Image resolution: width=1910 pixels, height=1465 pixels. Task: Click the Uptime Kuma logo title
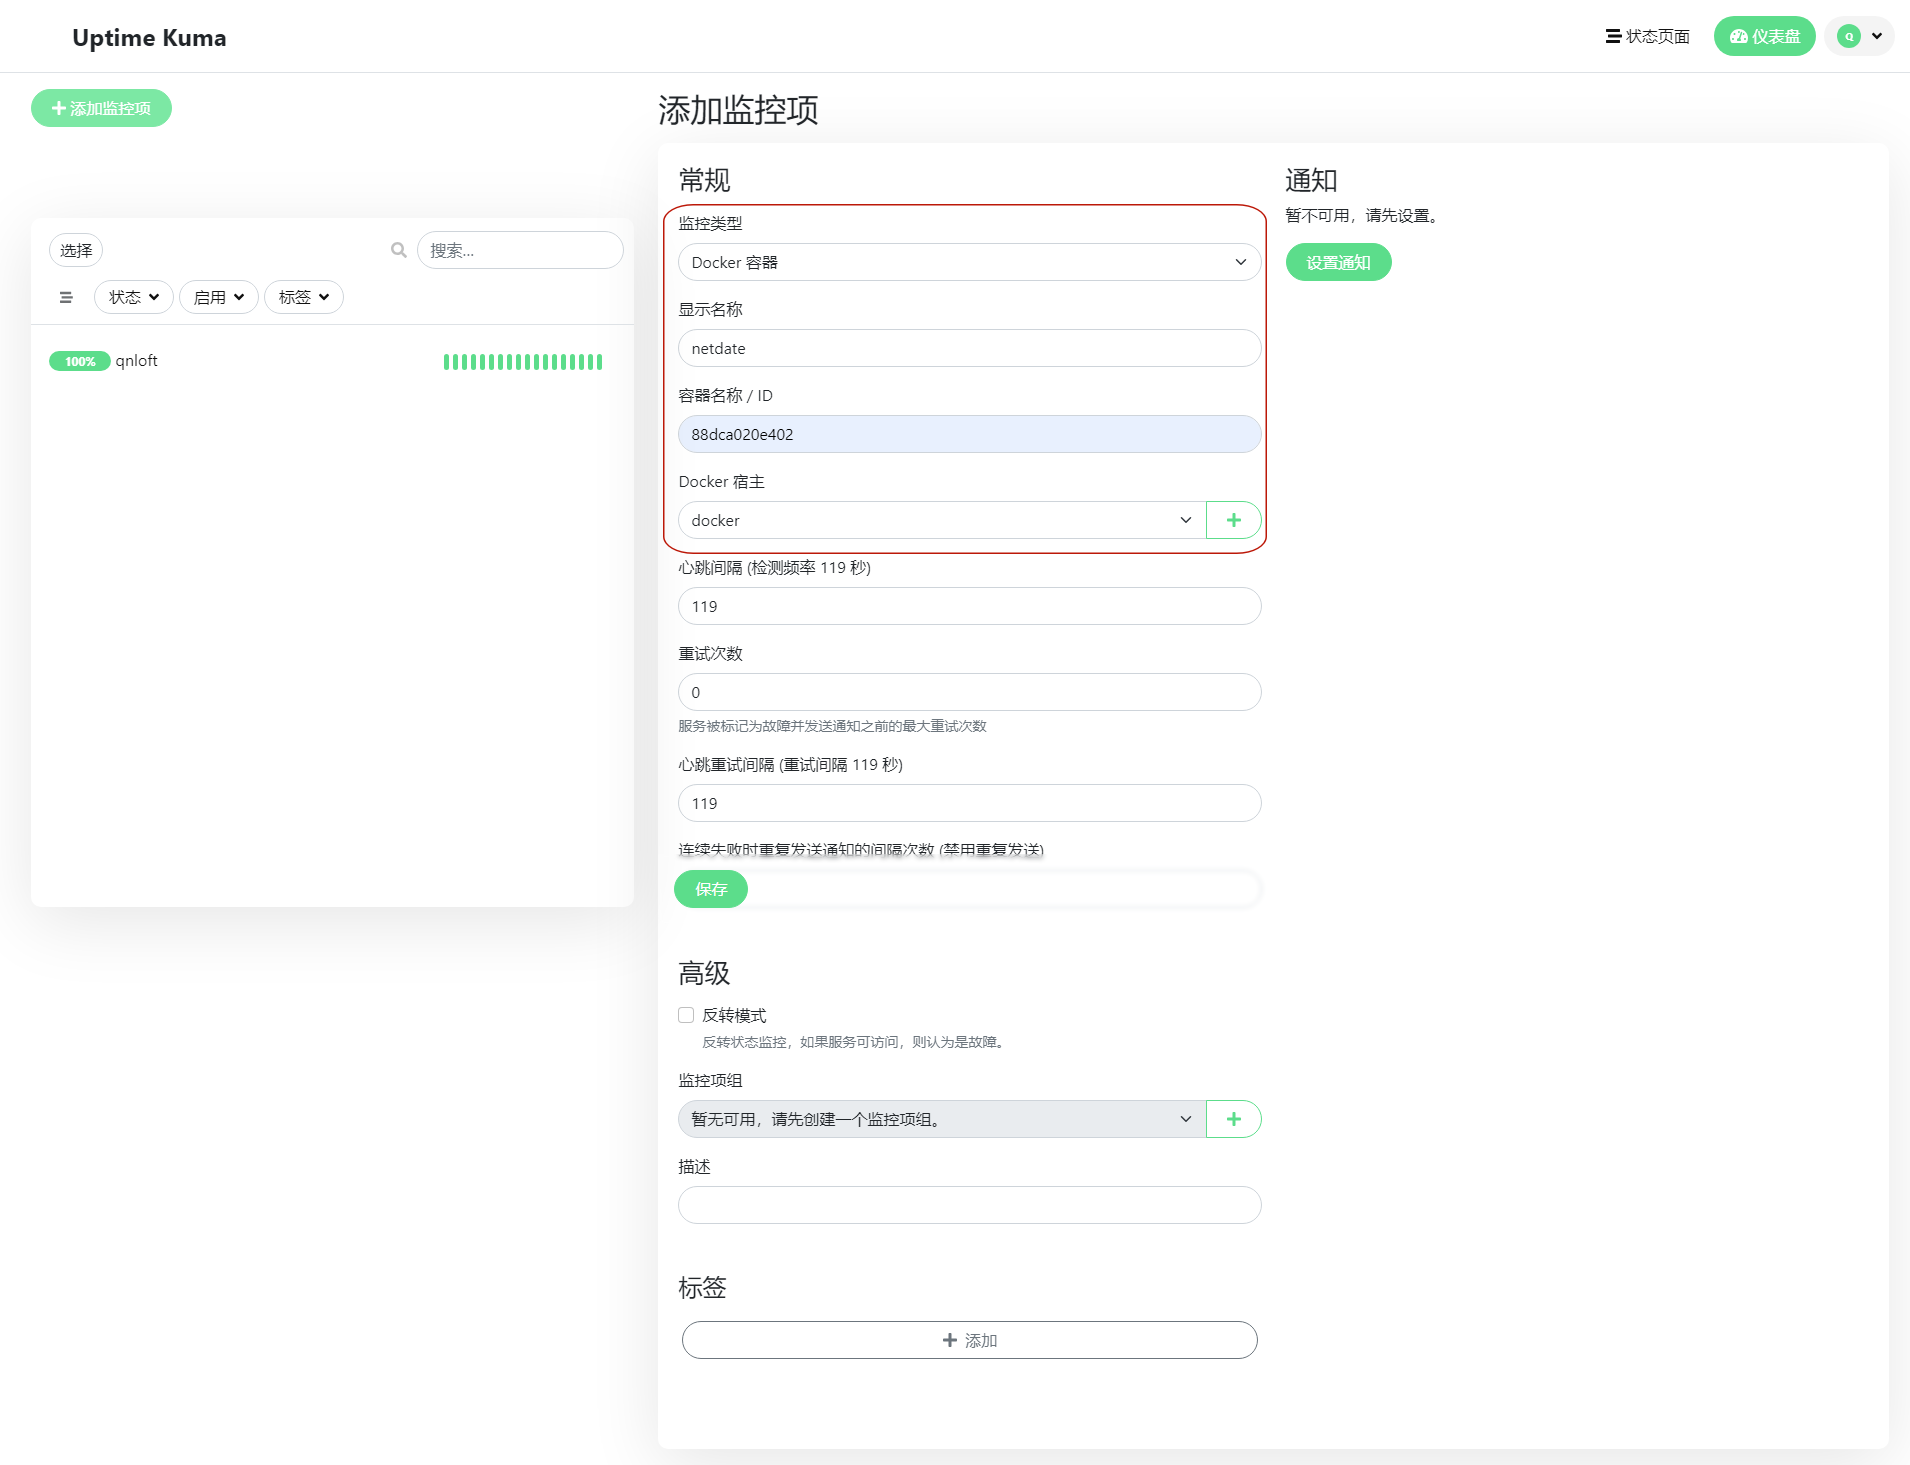[x=149, y=37]
